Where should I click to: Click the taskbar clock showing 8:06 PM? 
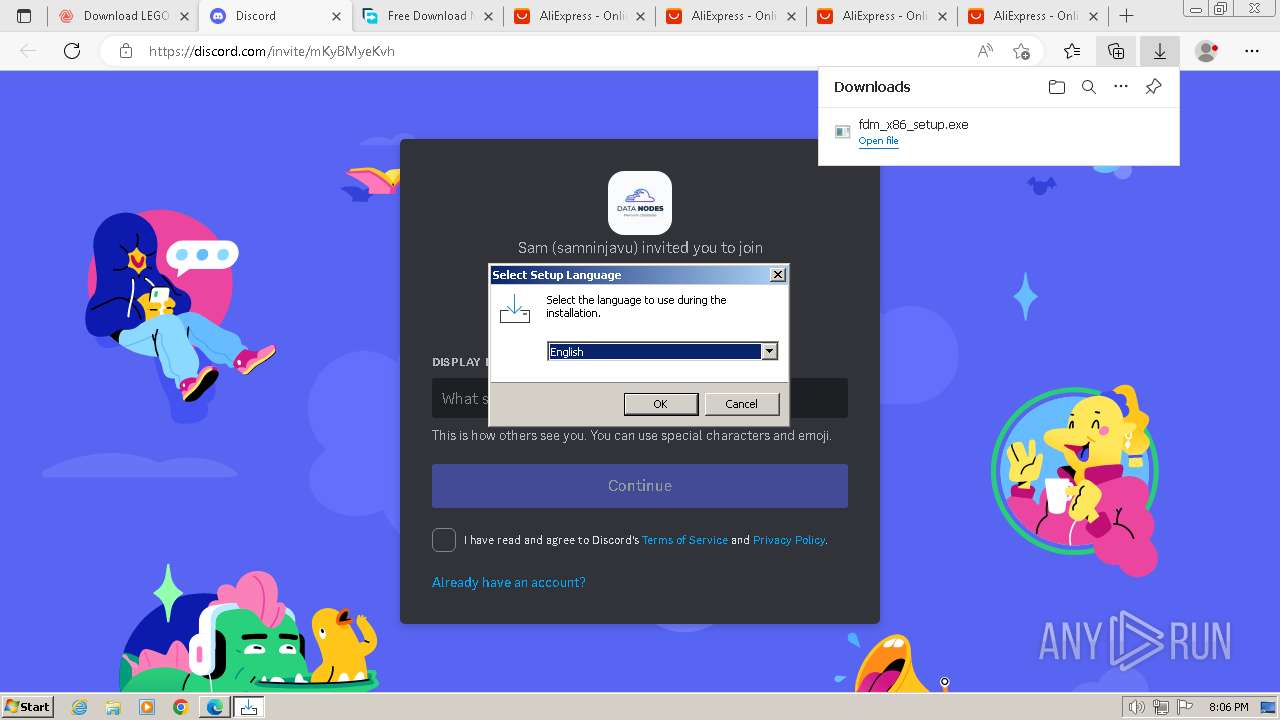[x=1228, y=707]
